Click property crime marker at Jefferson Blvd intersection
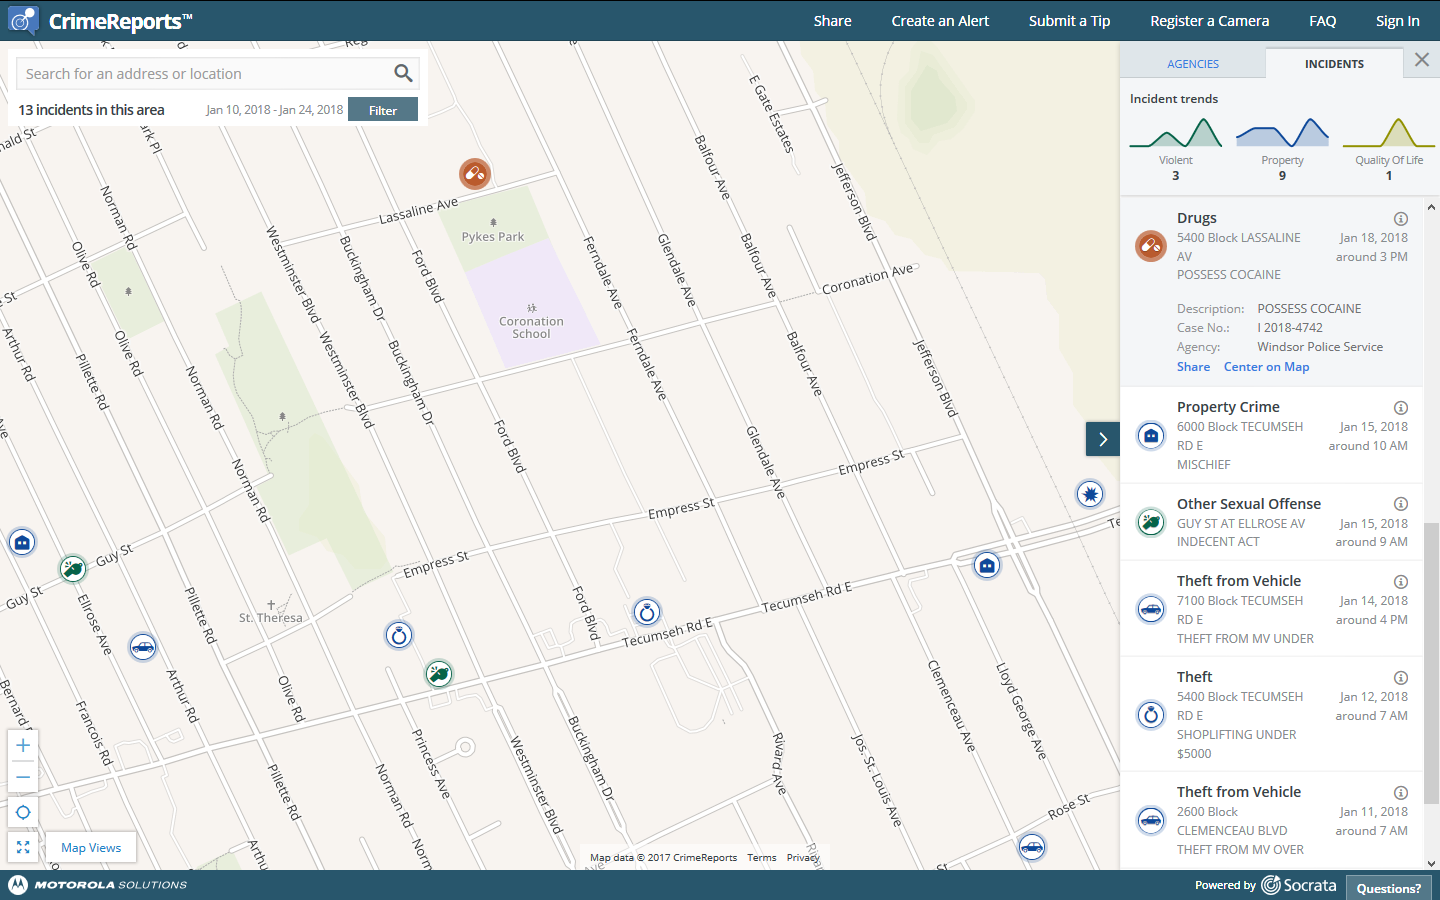This screenshot has height=900, width=1440. tap(987, 565)
